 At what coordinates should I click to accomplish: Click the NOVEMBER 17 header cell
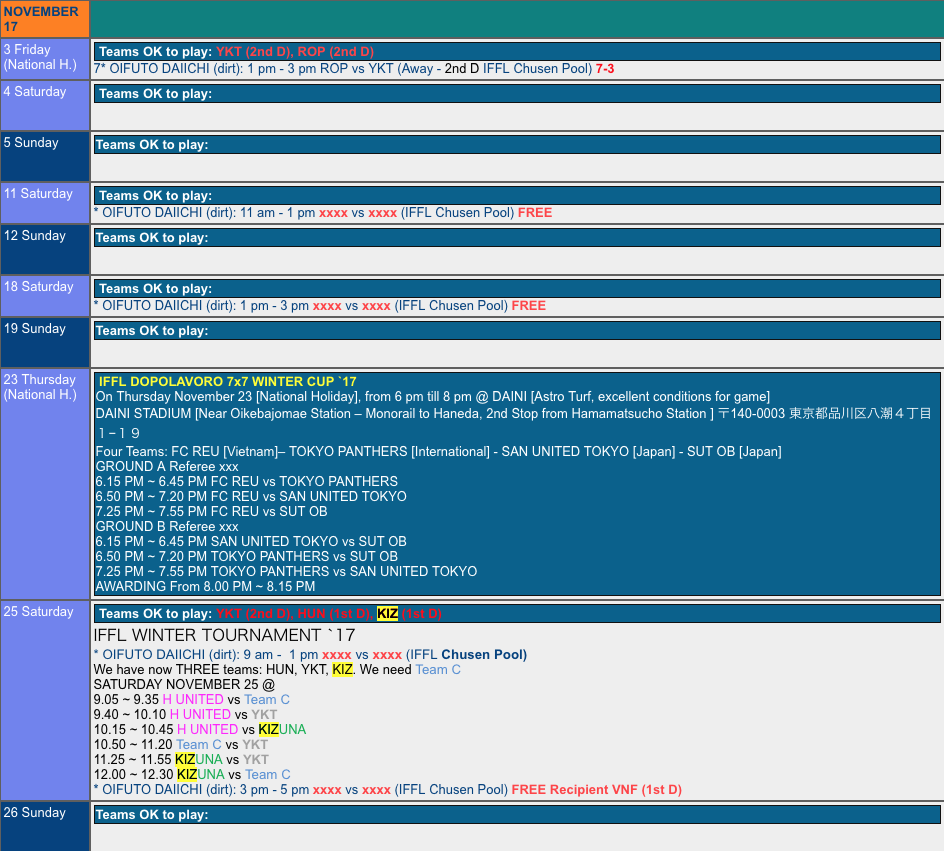pyautogui.click(x=44, y=19)
